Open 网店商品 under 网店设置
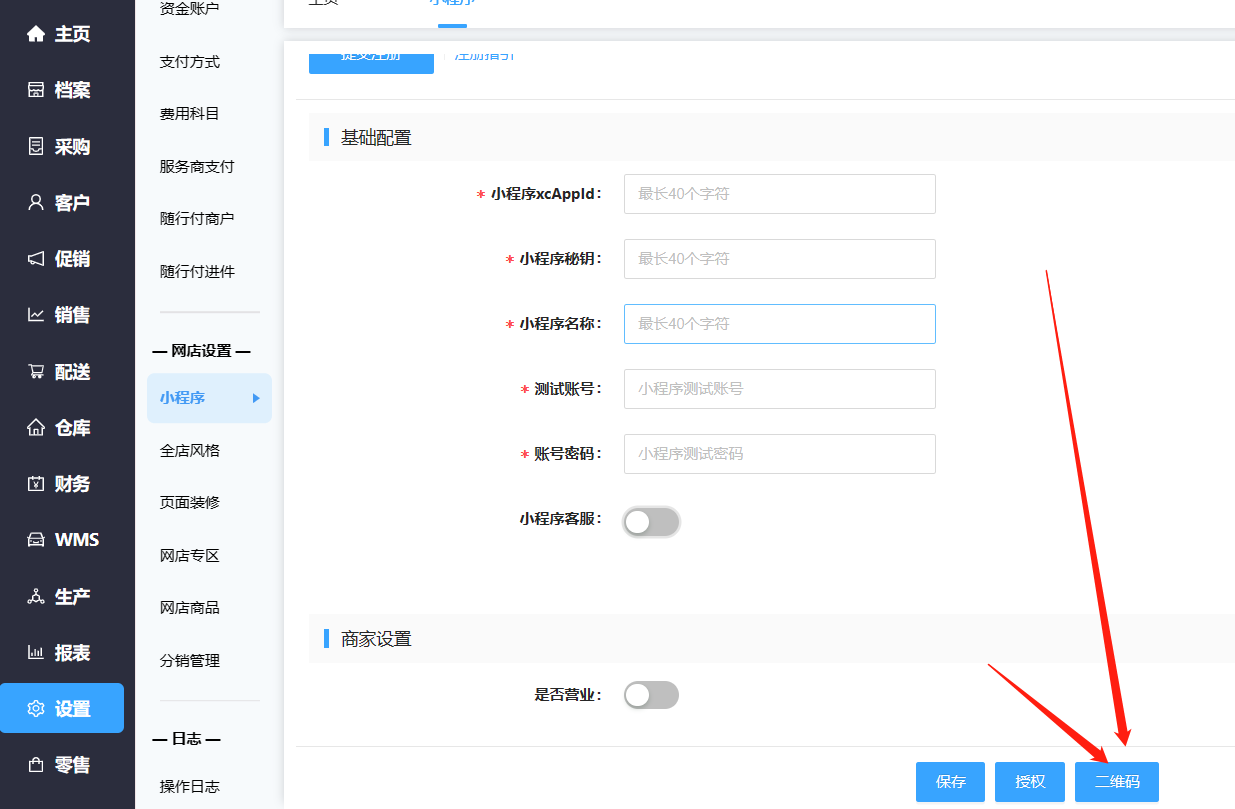The width and height of the screenshot is (1235, 809). click(x=190, y=608)
